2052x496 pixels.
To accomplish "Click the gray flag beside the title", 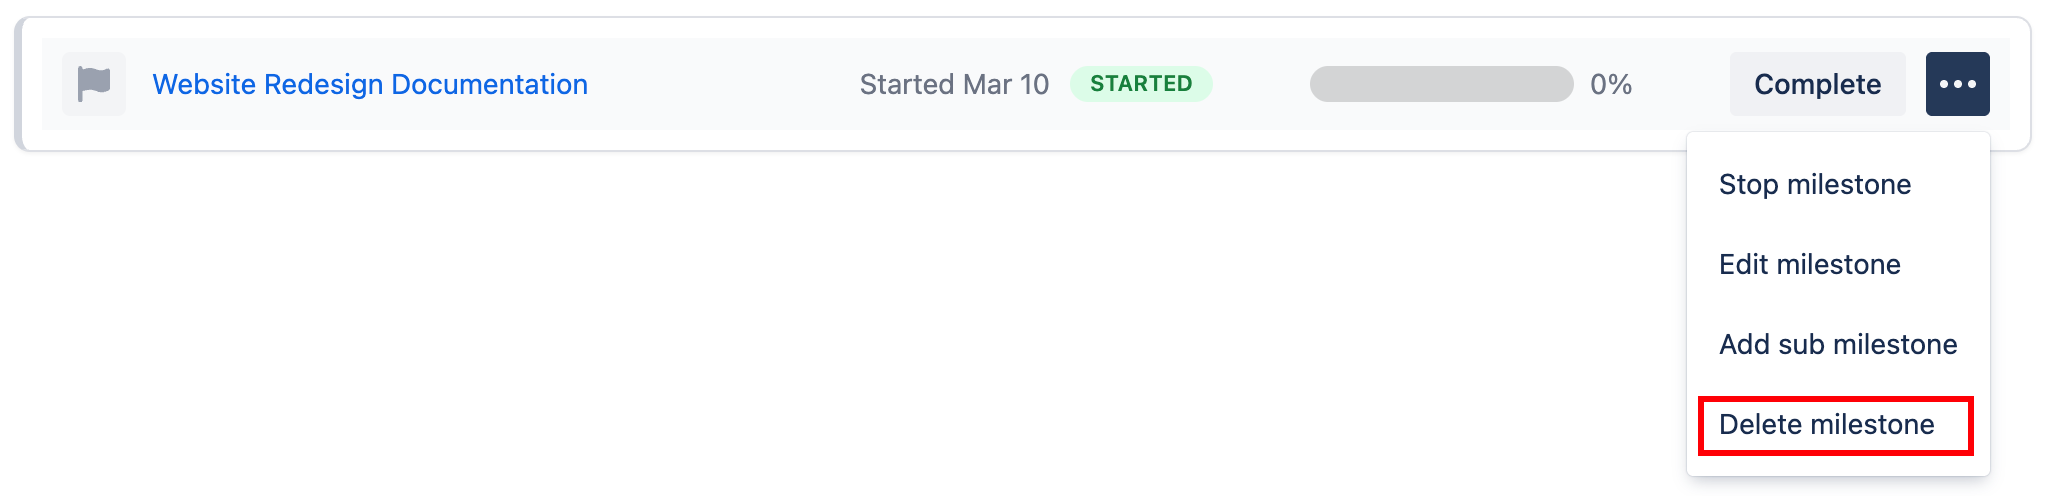I will [x=94, y=84].
